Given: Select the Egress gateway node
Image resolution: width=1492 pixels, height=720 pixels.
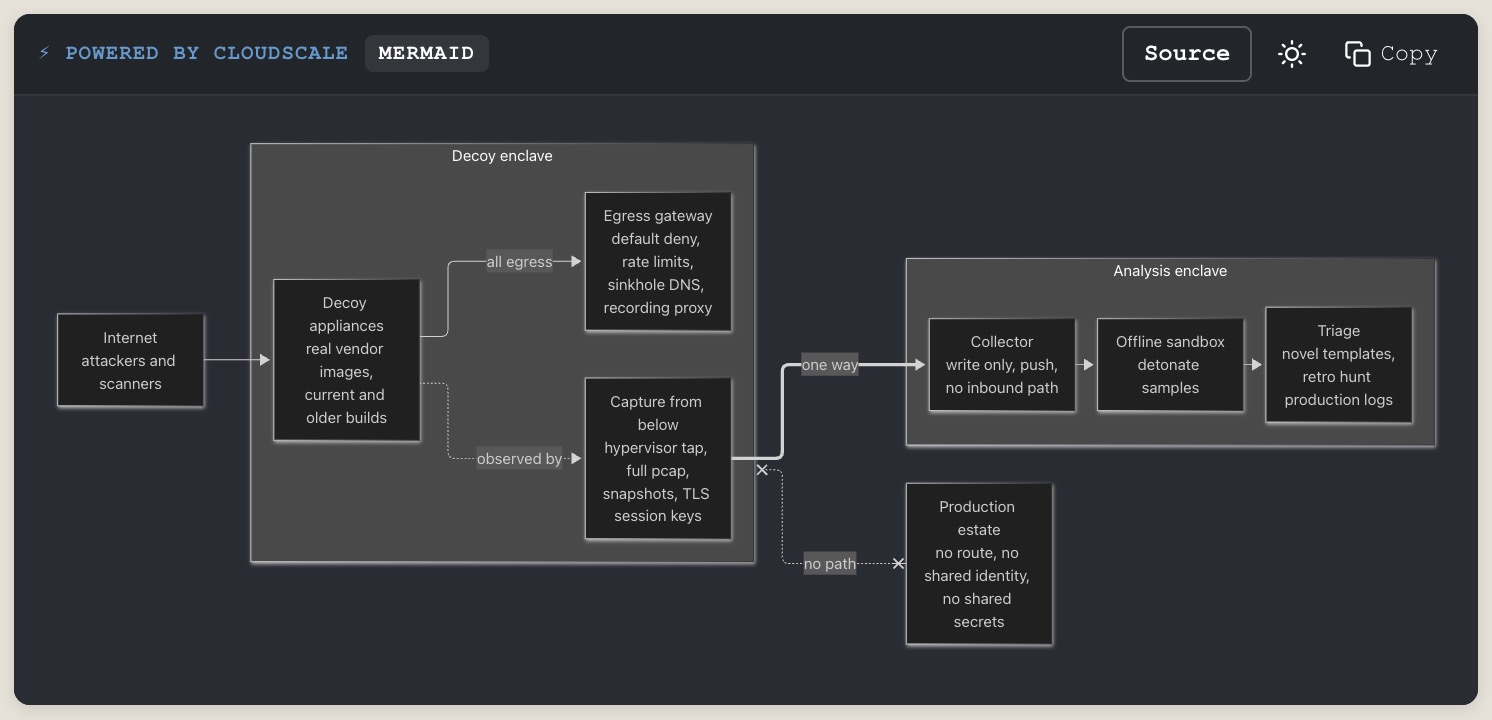Looking at the screenshot, I should click(x=658, y=262).
